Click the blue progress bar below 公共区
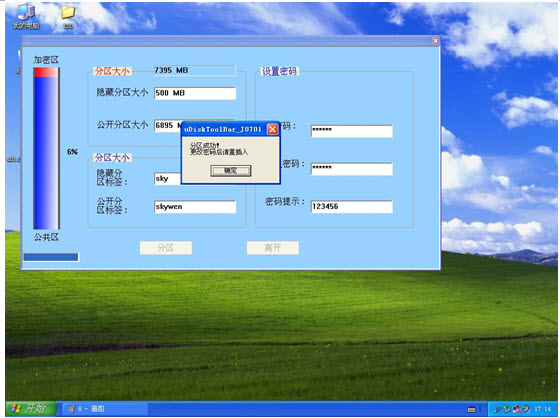The width and height of the screenshot is (560, 418). coord(51,257)
